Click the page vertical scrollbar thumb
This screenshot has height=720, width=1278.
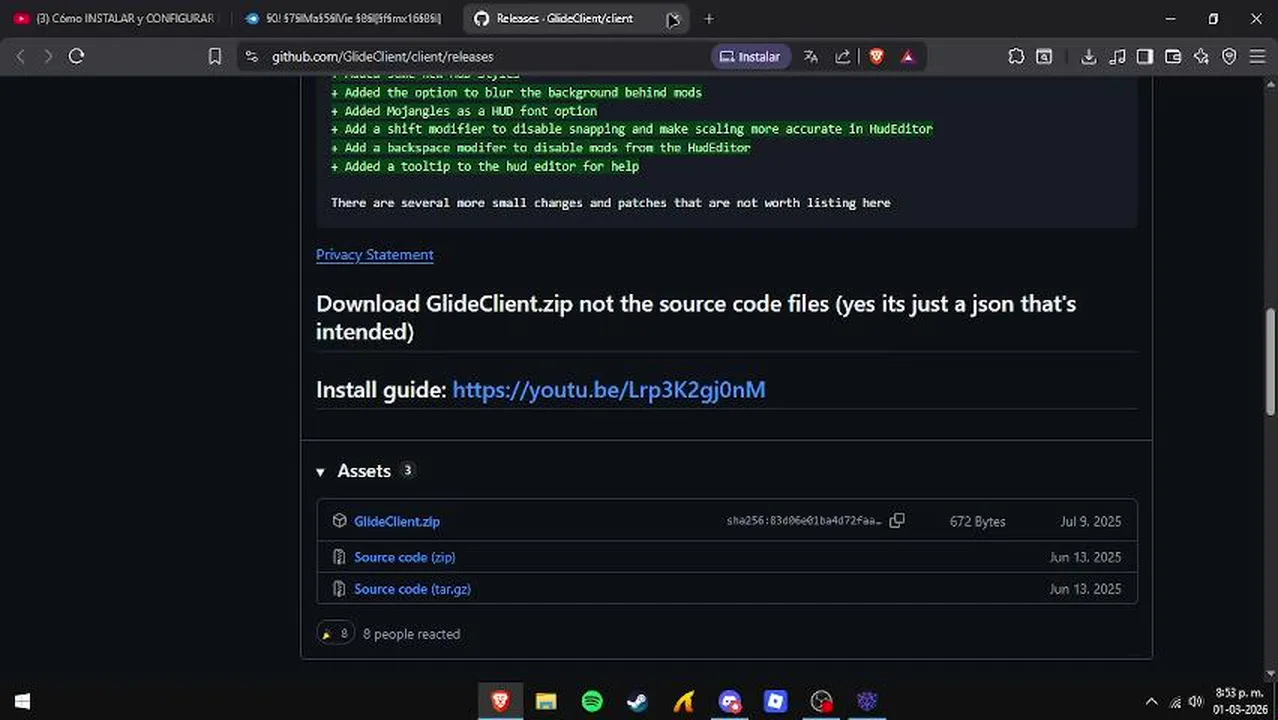tap(1271, 362)
